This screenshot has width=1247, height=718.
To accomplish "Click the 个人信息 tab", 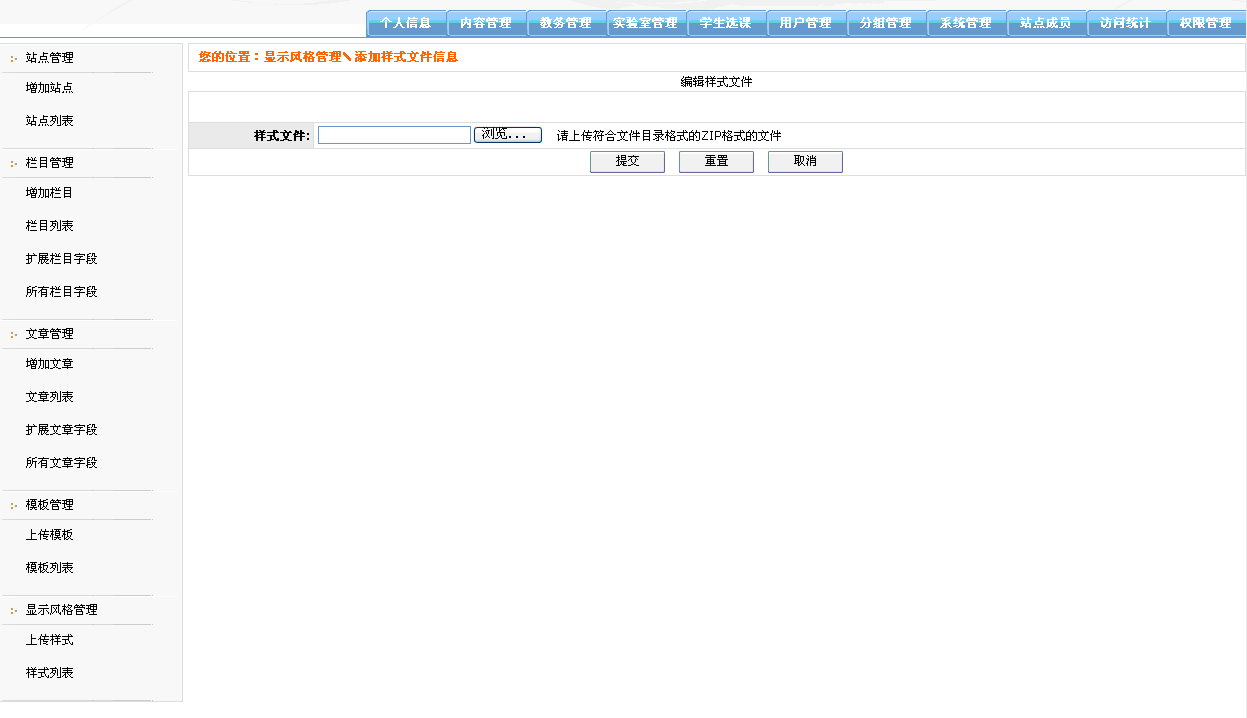I will [x=406, y=23].
